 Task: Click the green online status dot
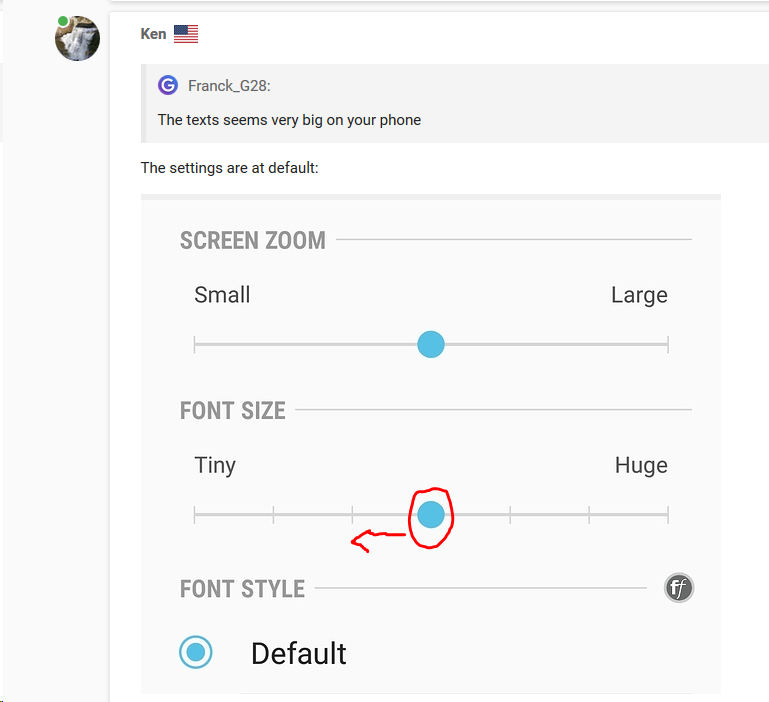tap(63, 21)
